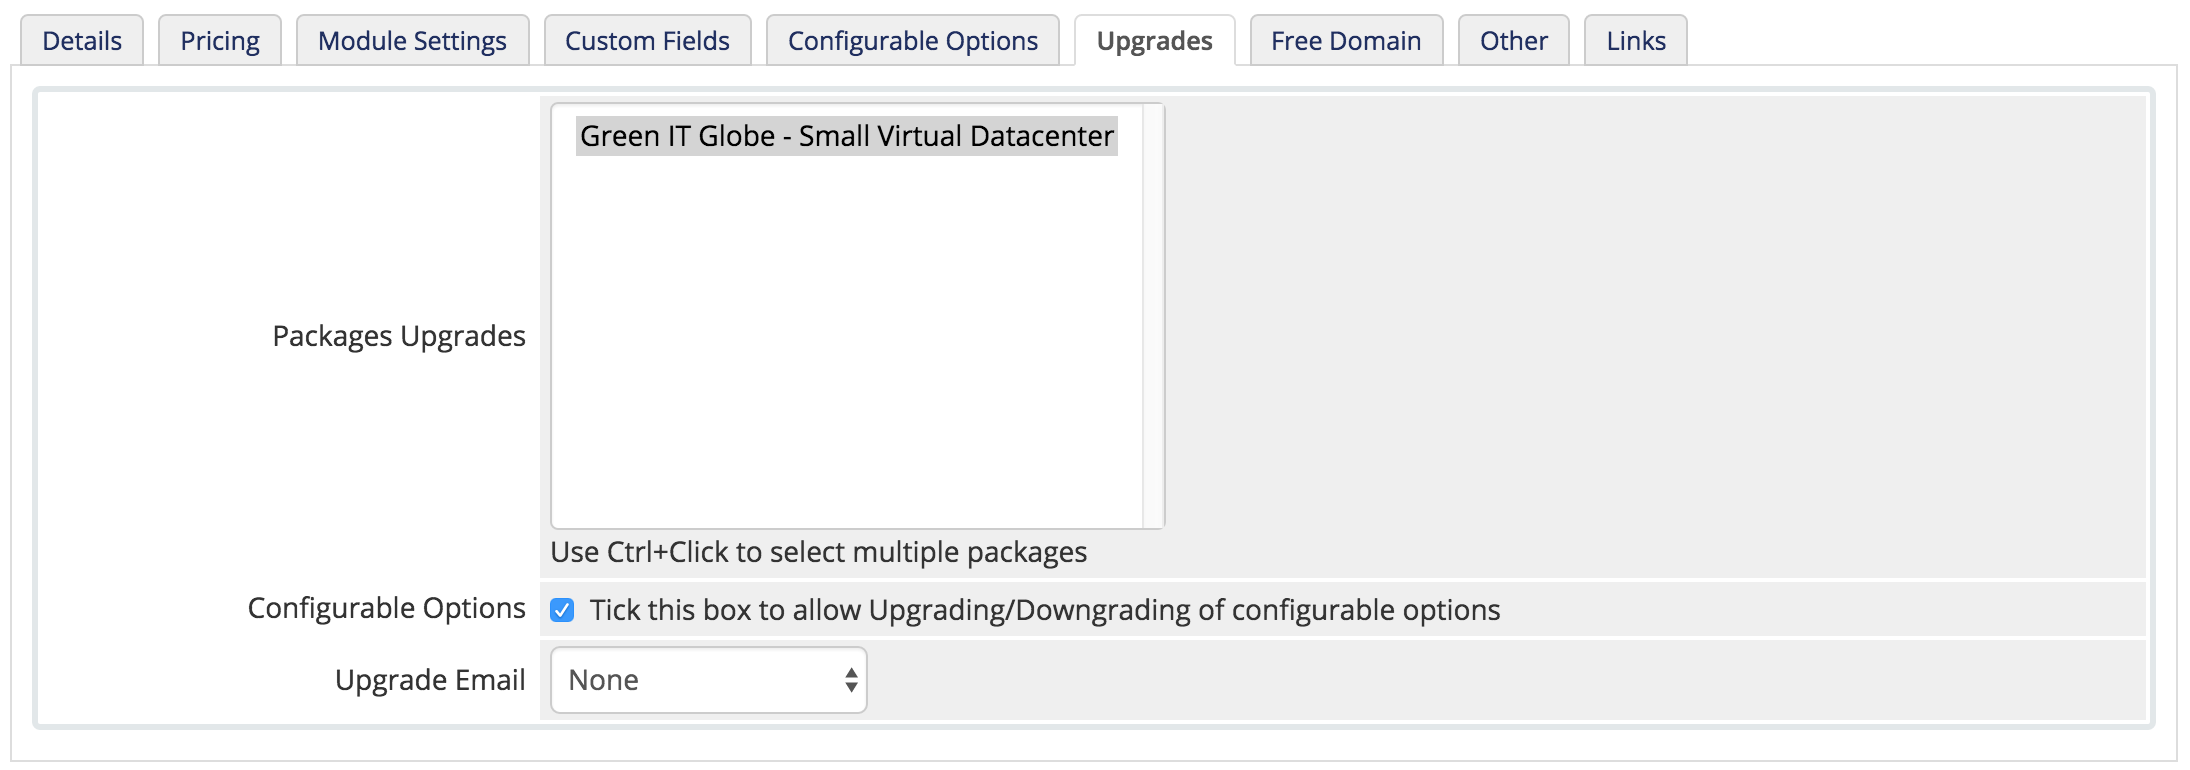The height and width of the screenshot is (770, 2190).
Task: Switch to the Free Domain tab
Action: click(1345, 41)
